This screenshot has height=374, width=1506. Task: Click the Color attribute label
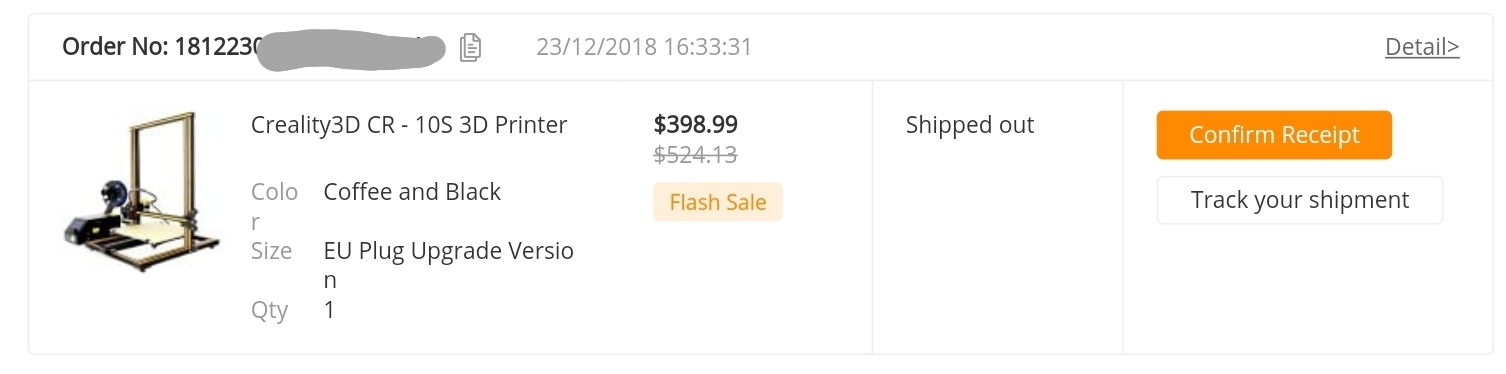click(x=274, y=206)
